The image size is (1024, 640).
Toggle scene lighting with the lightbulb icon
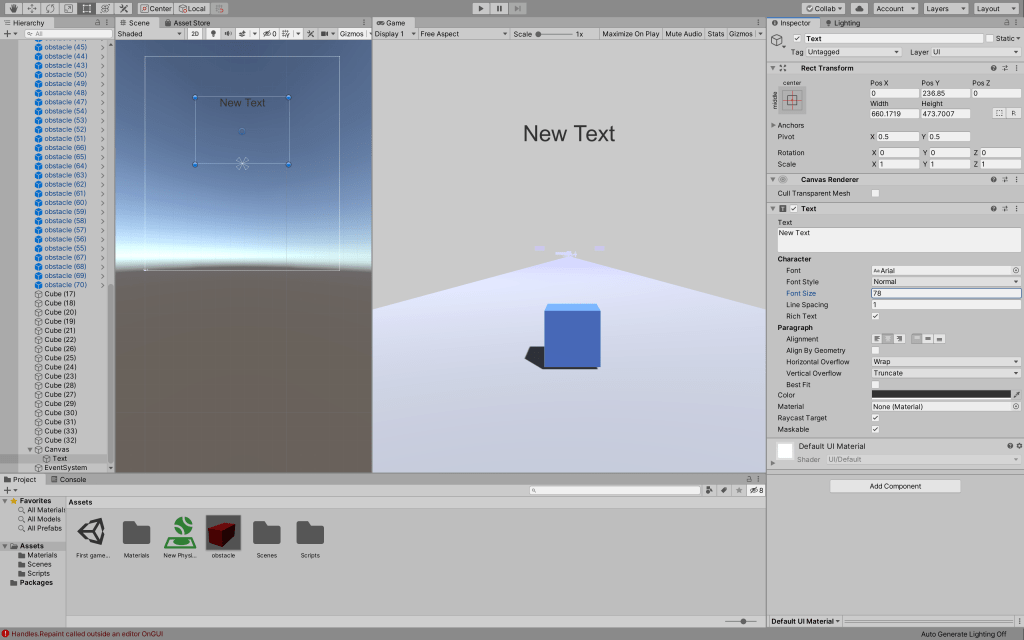tap(212, 34)
